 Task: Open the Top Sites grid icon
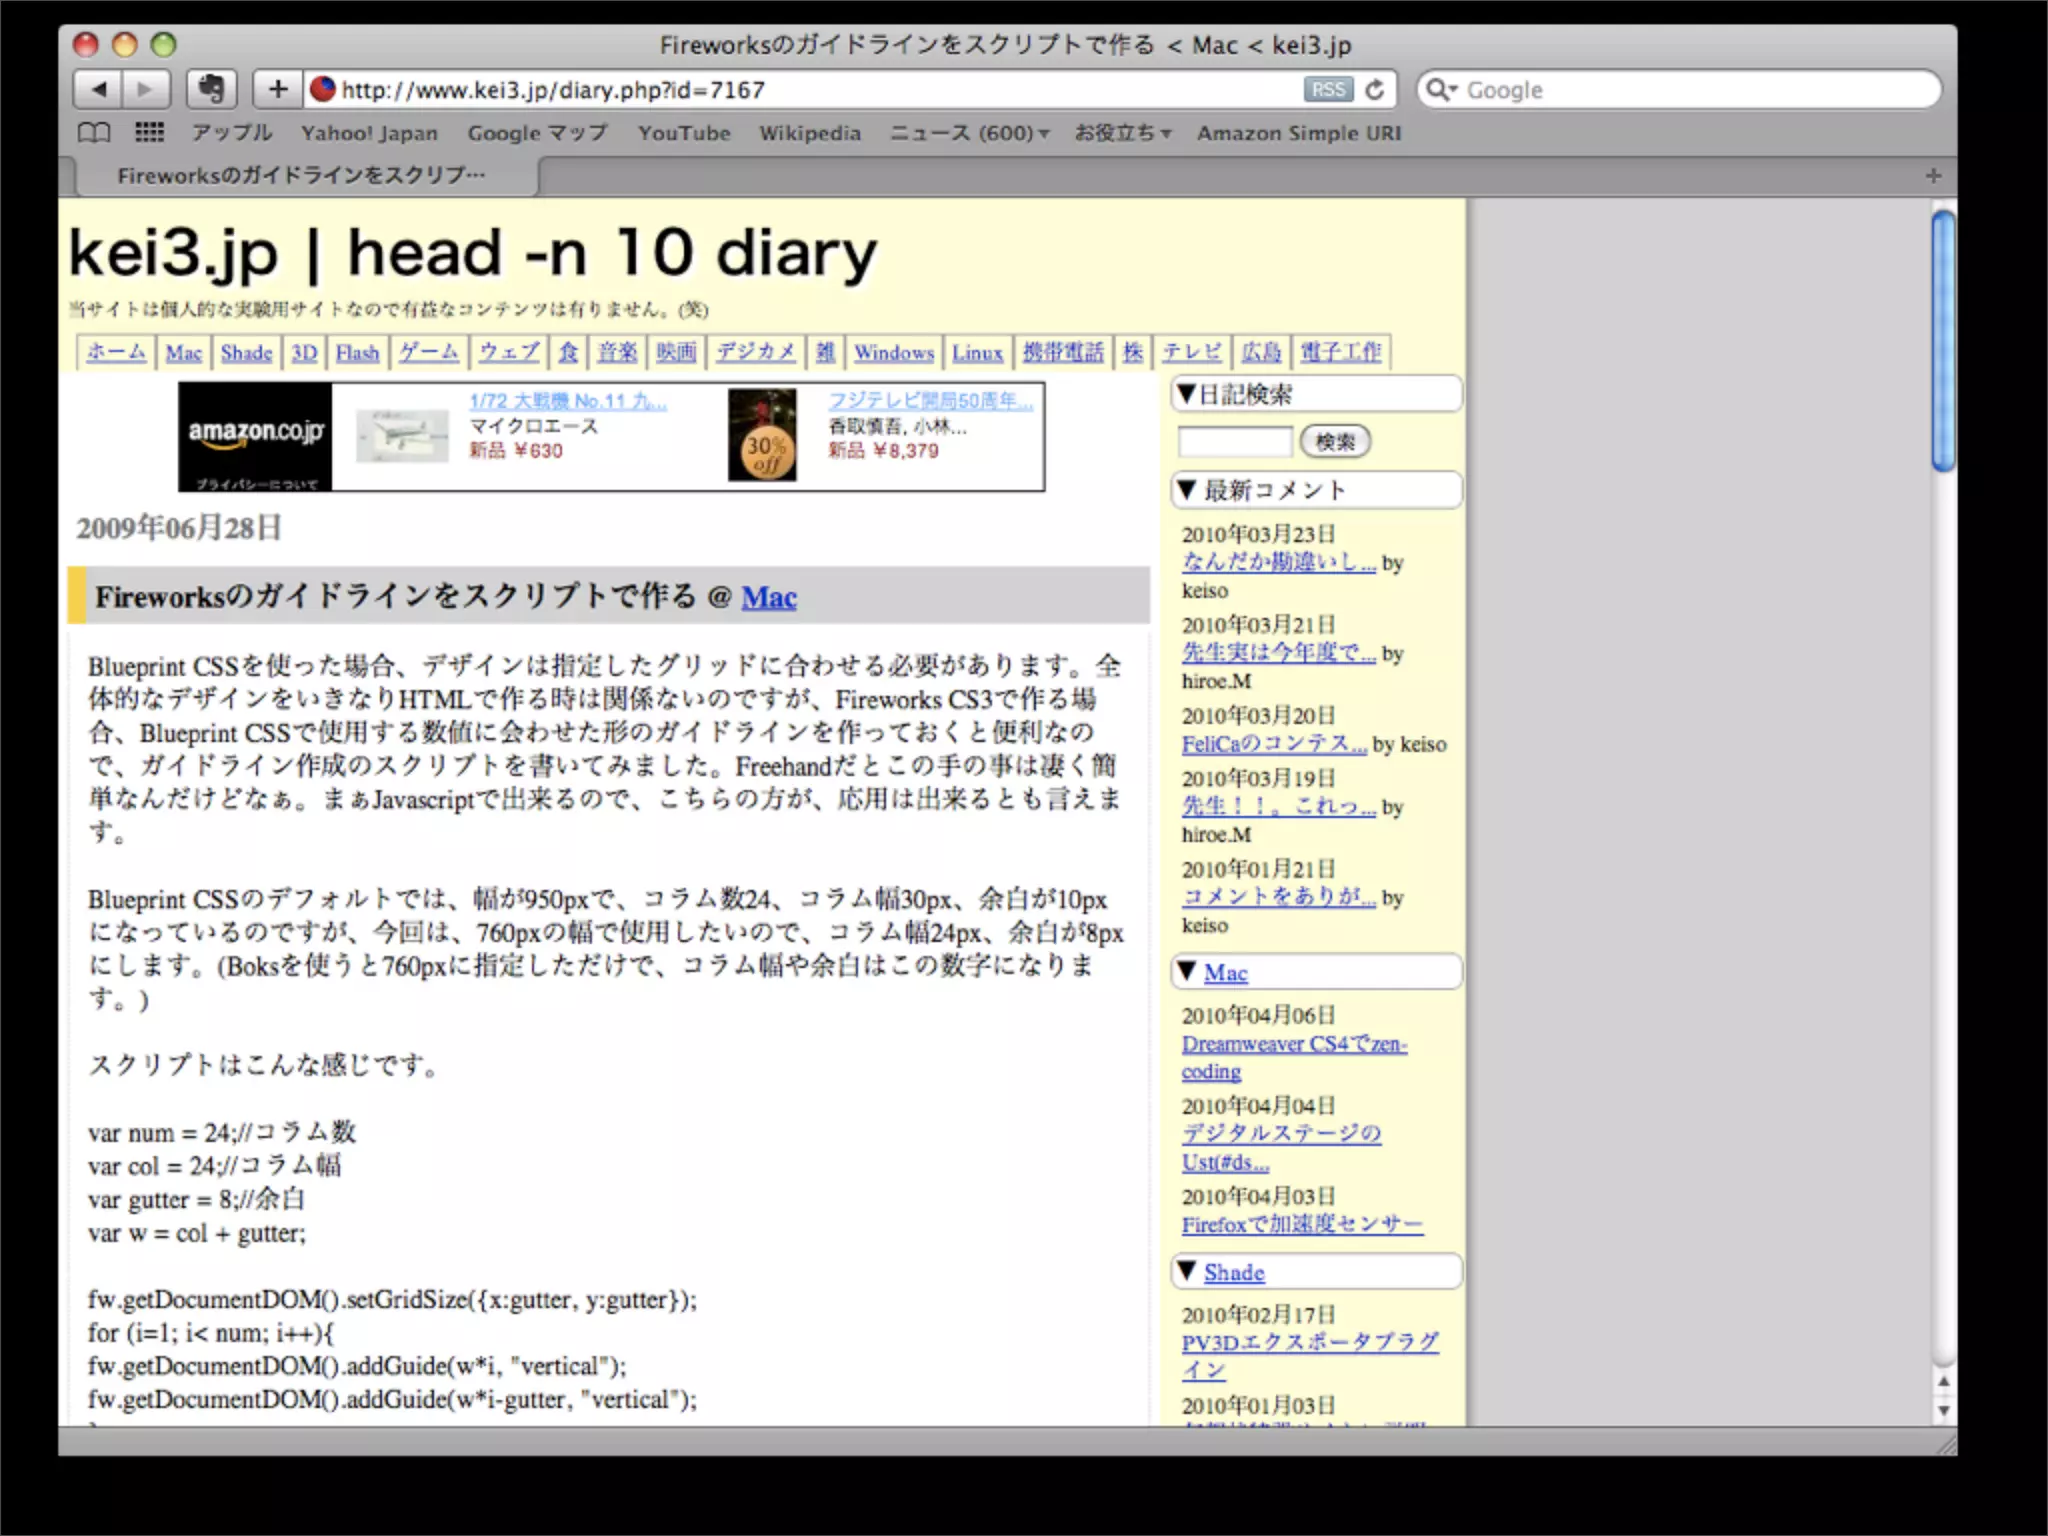[150, 133]
